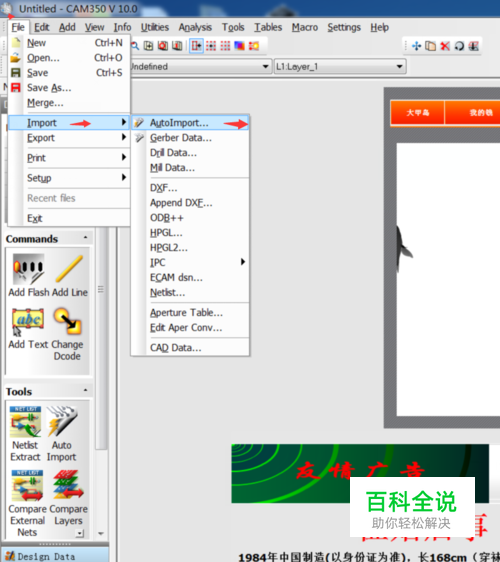This screenshot has height=562, width=500.
Task: Toggle the highlighted object snap button
Action: 196,46
